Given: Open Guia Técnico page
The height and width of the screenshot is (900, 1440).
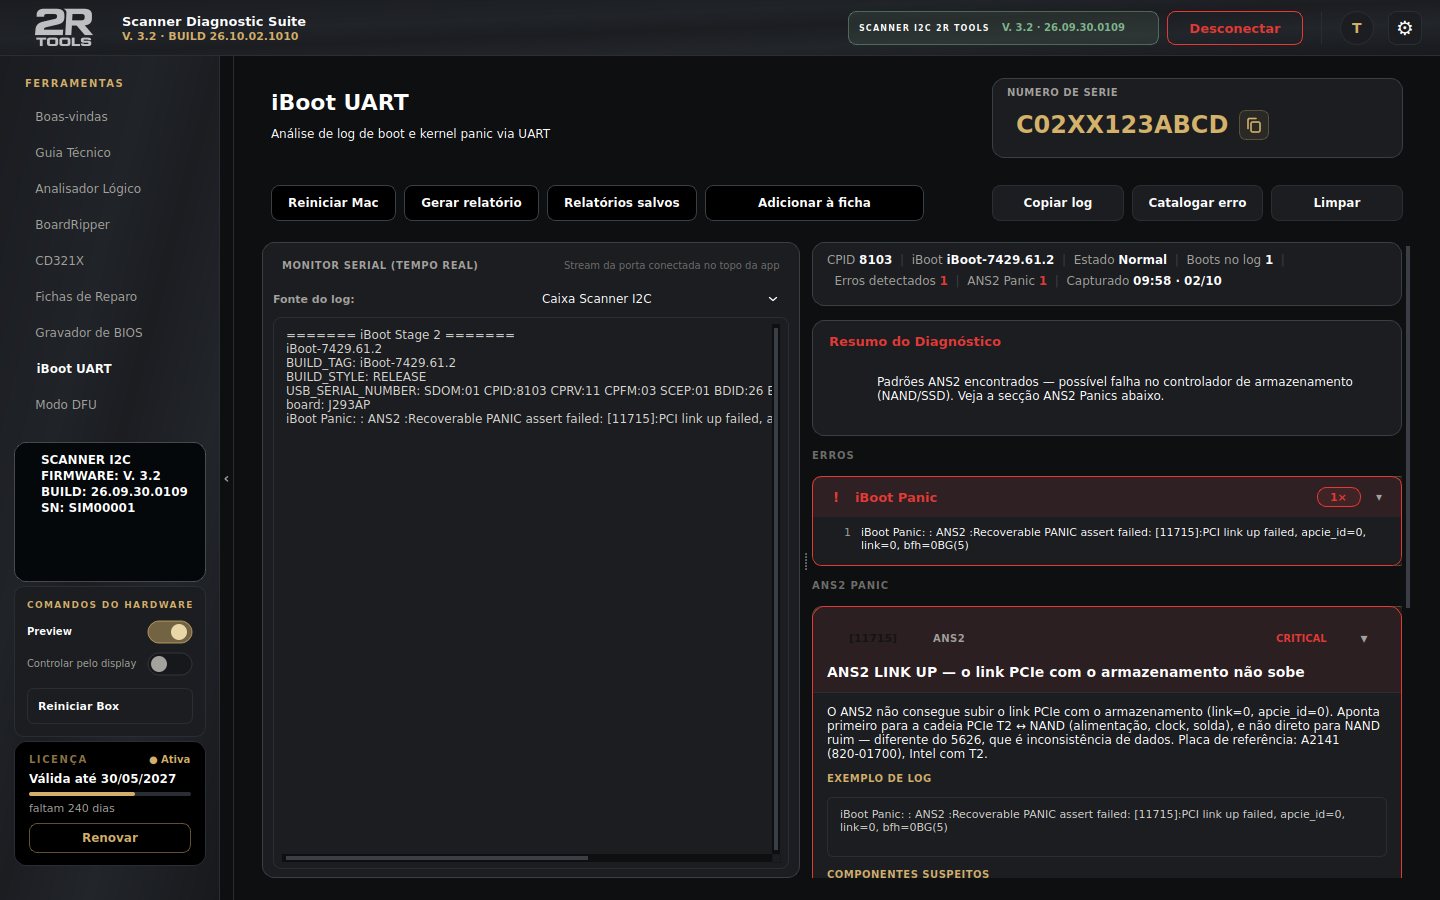Looking at the screenshot, I should (73, 153).
